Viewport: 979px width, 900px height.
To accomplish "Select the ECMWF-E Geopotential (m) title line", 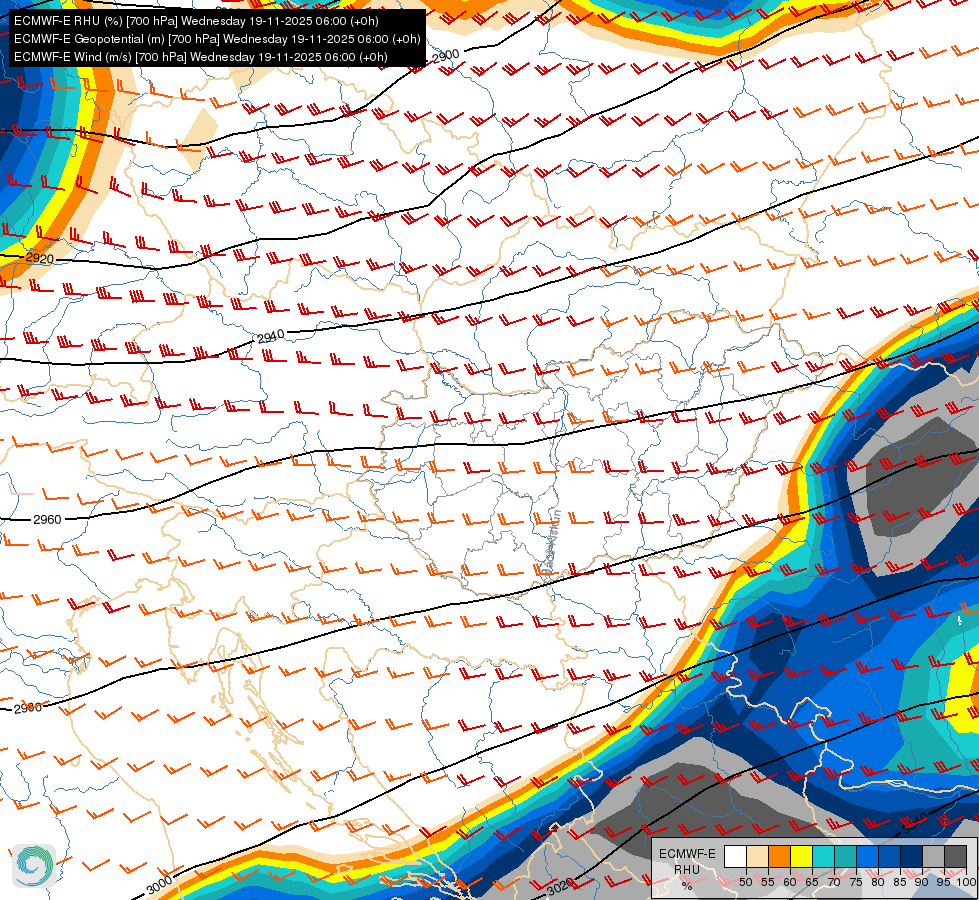I will coord(217,39).
